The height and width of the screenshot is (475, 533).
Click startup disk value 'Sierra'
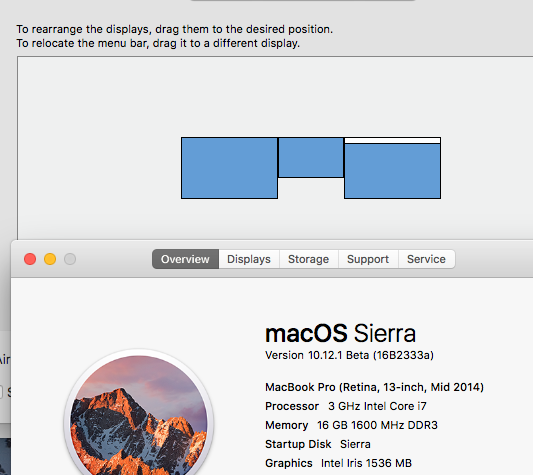pyautogui.click(x=355, y=444)
